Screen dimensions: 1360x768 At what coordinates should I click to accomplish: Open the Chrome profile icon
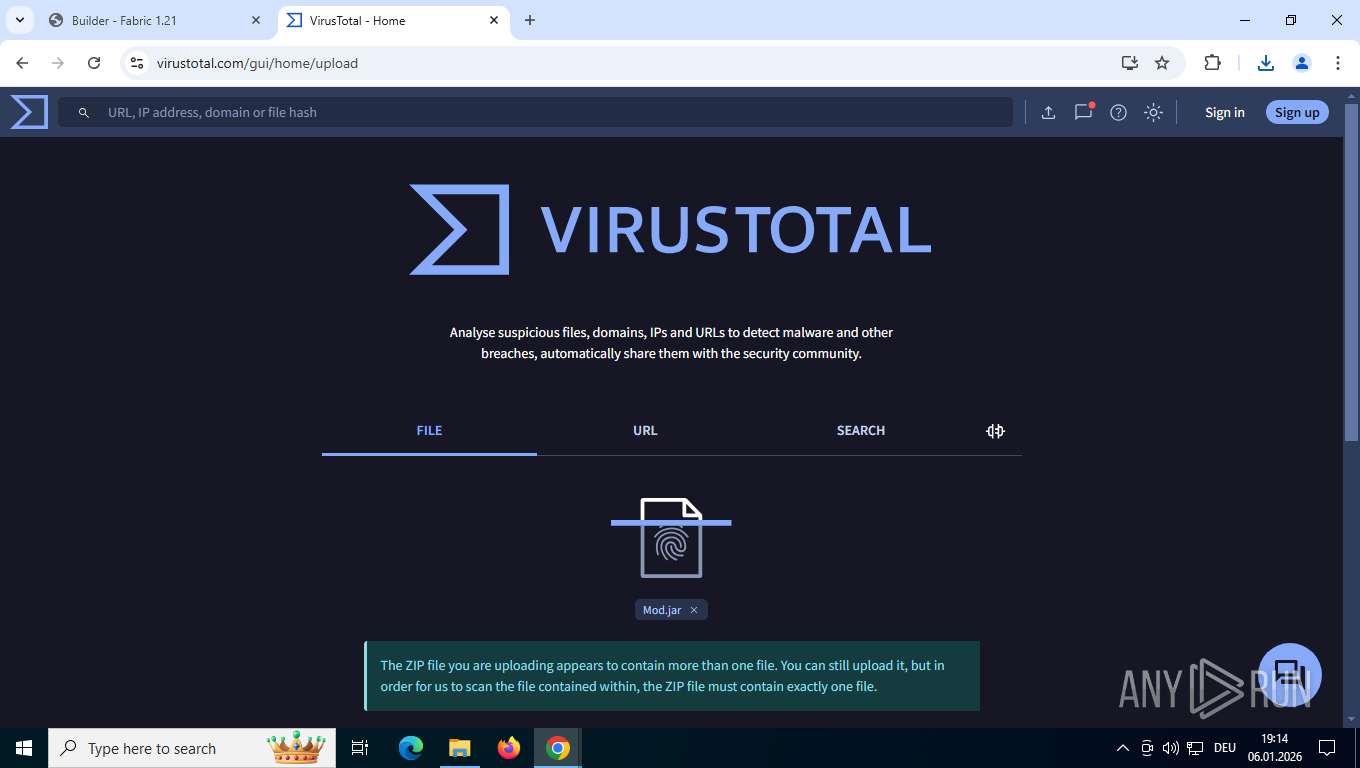pos(1302,63)
